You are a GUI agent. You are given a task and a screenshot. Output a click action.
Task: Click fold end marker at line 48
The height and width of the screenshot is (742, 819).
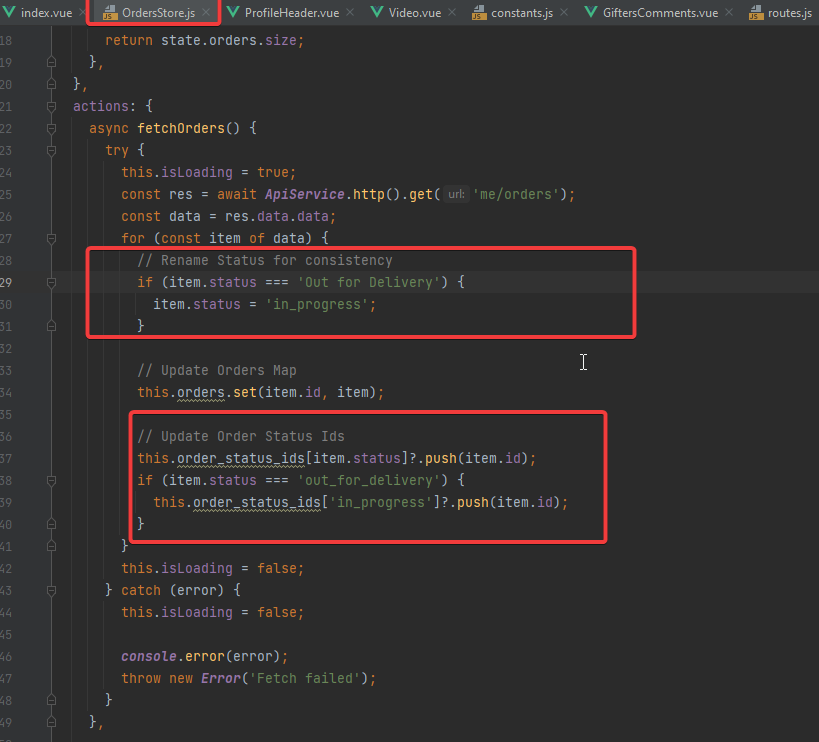point(51,700)
